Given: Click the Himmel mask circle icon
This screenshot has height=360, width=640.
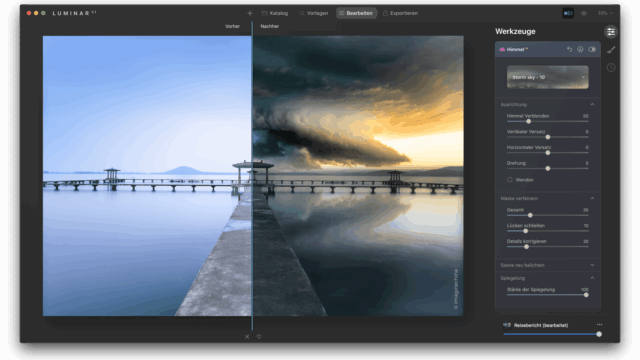Looking at the screenshot, I should (x=580, y=49).
